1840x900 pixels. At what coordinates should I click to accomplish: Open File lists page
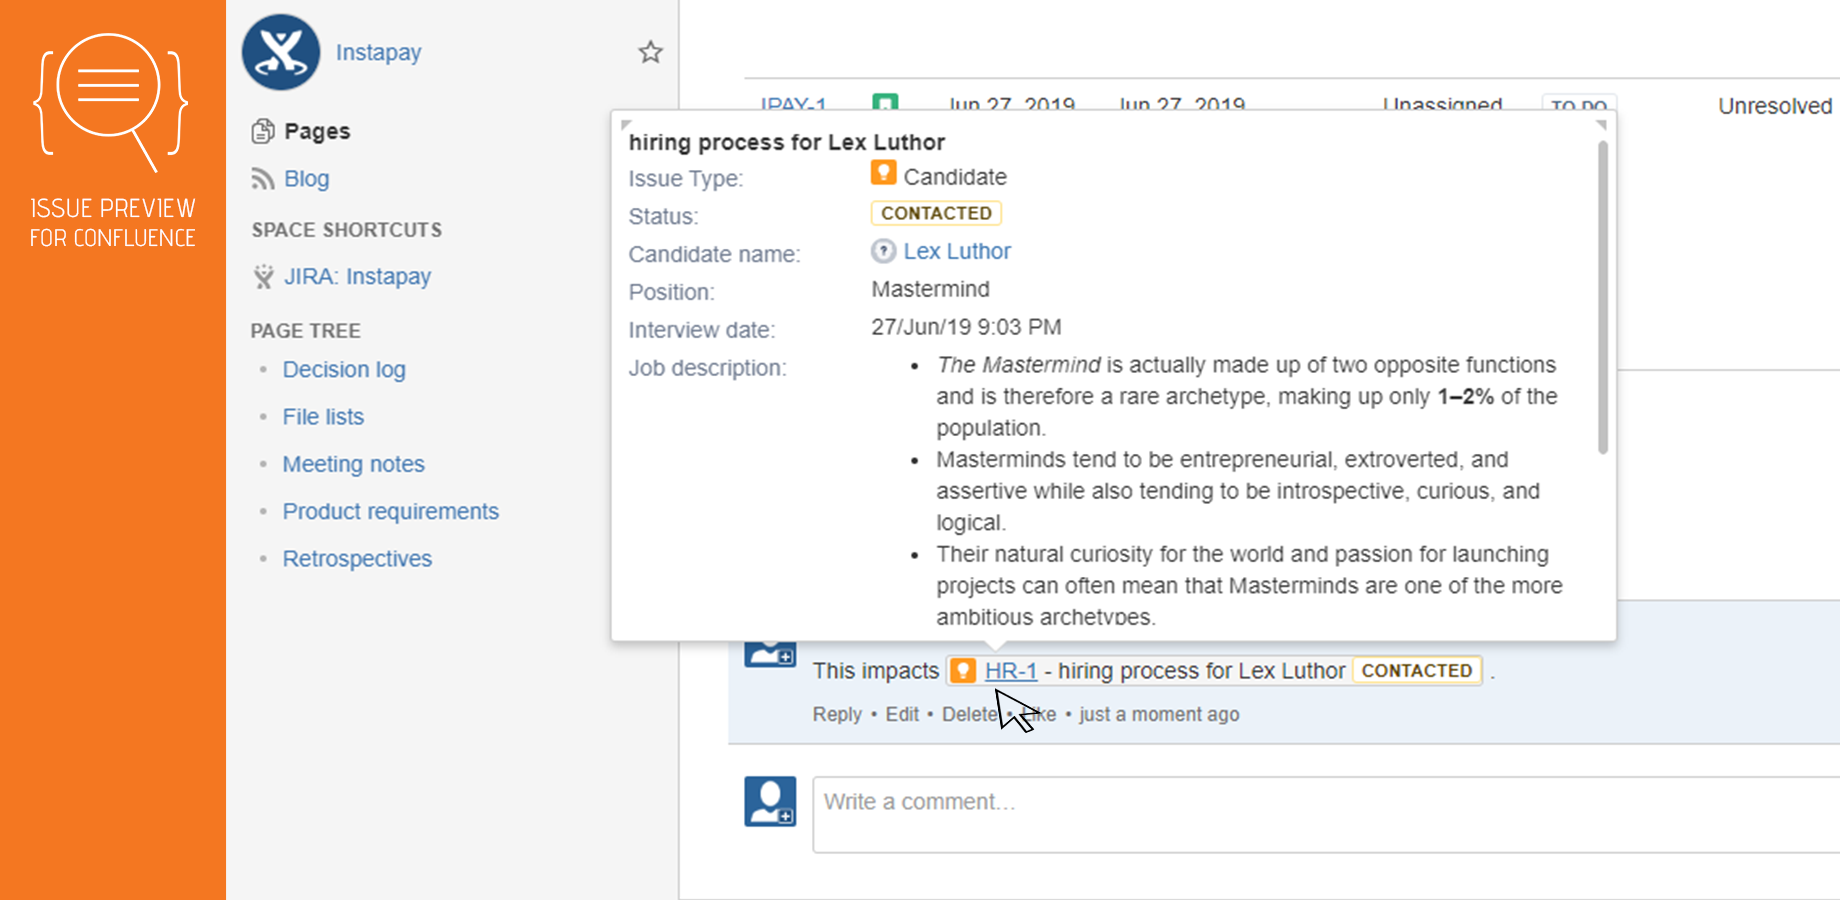click(x=323, y=417)
